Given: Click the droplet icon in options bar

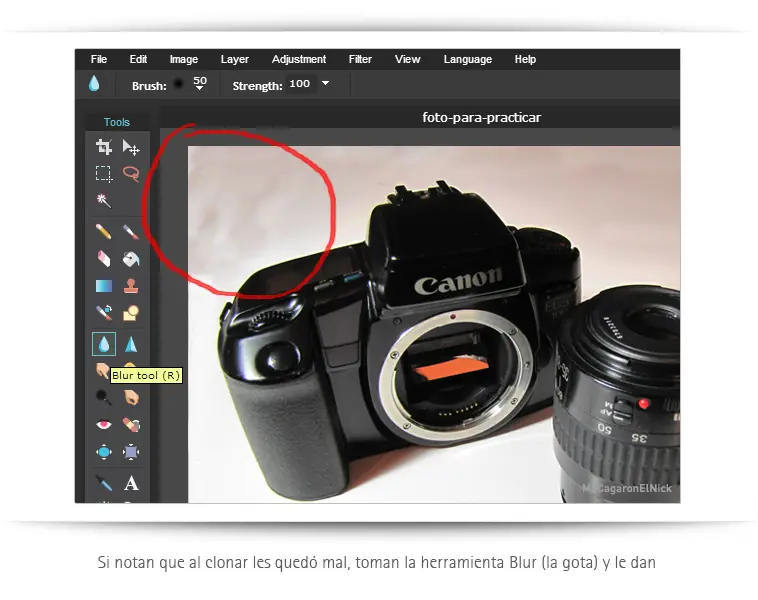Looking at the screenshot, I should [94, 84].
